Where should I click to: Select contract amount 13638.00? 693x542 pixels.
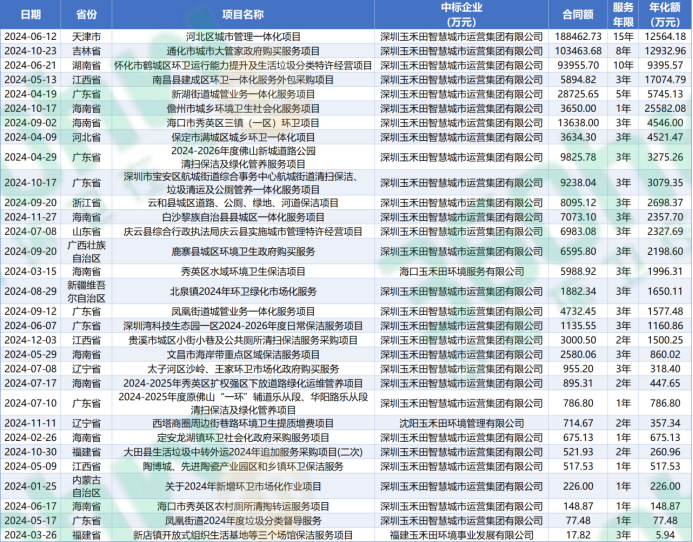pyautogui.click(x=578, y=123)
